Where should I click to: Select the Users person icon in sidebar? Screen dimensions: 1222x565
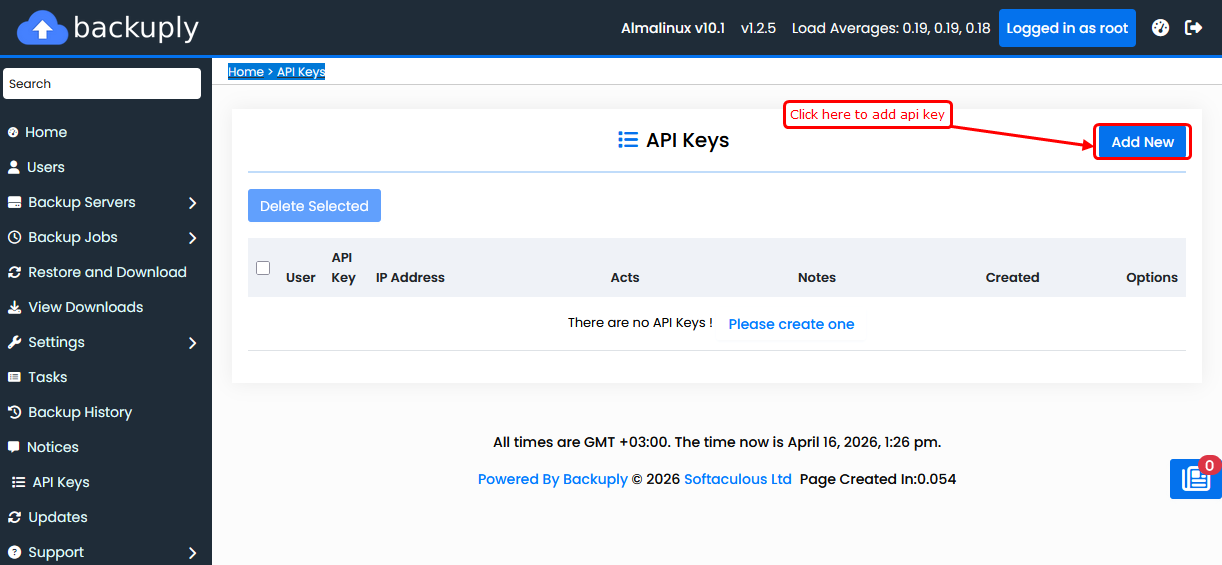[14, 167]
